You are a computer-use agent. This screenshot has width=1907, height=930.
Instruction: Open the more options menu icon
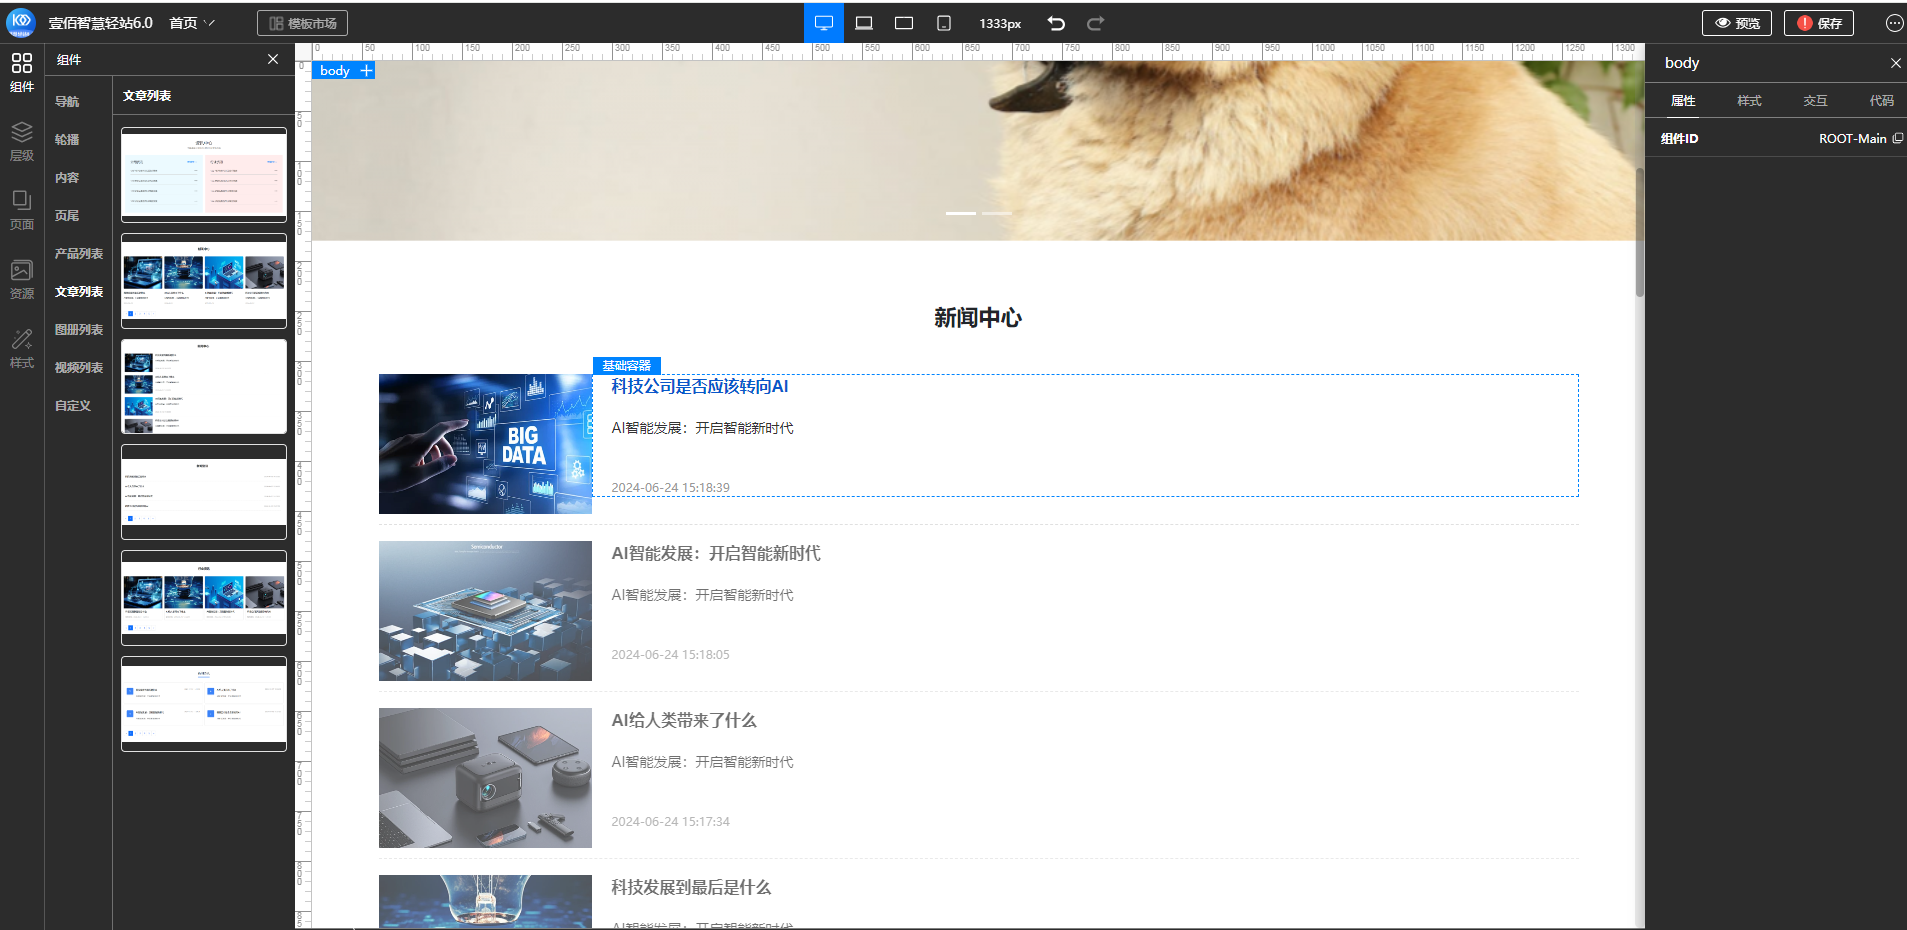click(x=1894, y=23)
